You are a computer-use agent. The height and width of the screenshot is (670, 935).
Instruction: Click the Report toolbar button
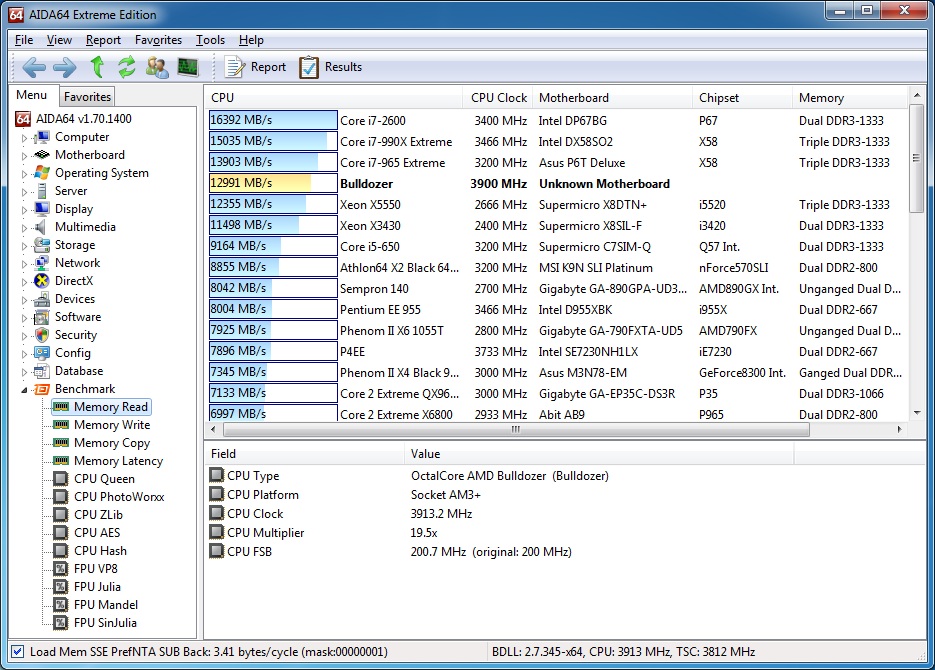click(255, 67)
